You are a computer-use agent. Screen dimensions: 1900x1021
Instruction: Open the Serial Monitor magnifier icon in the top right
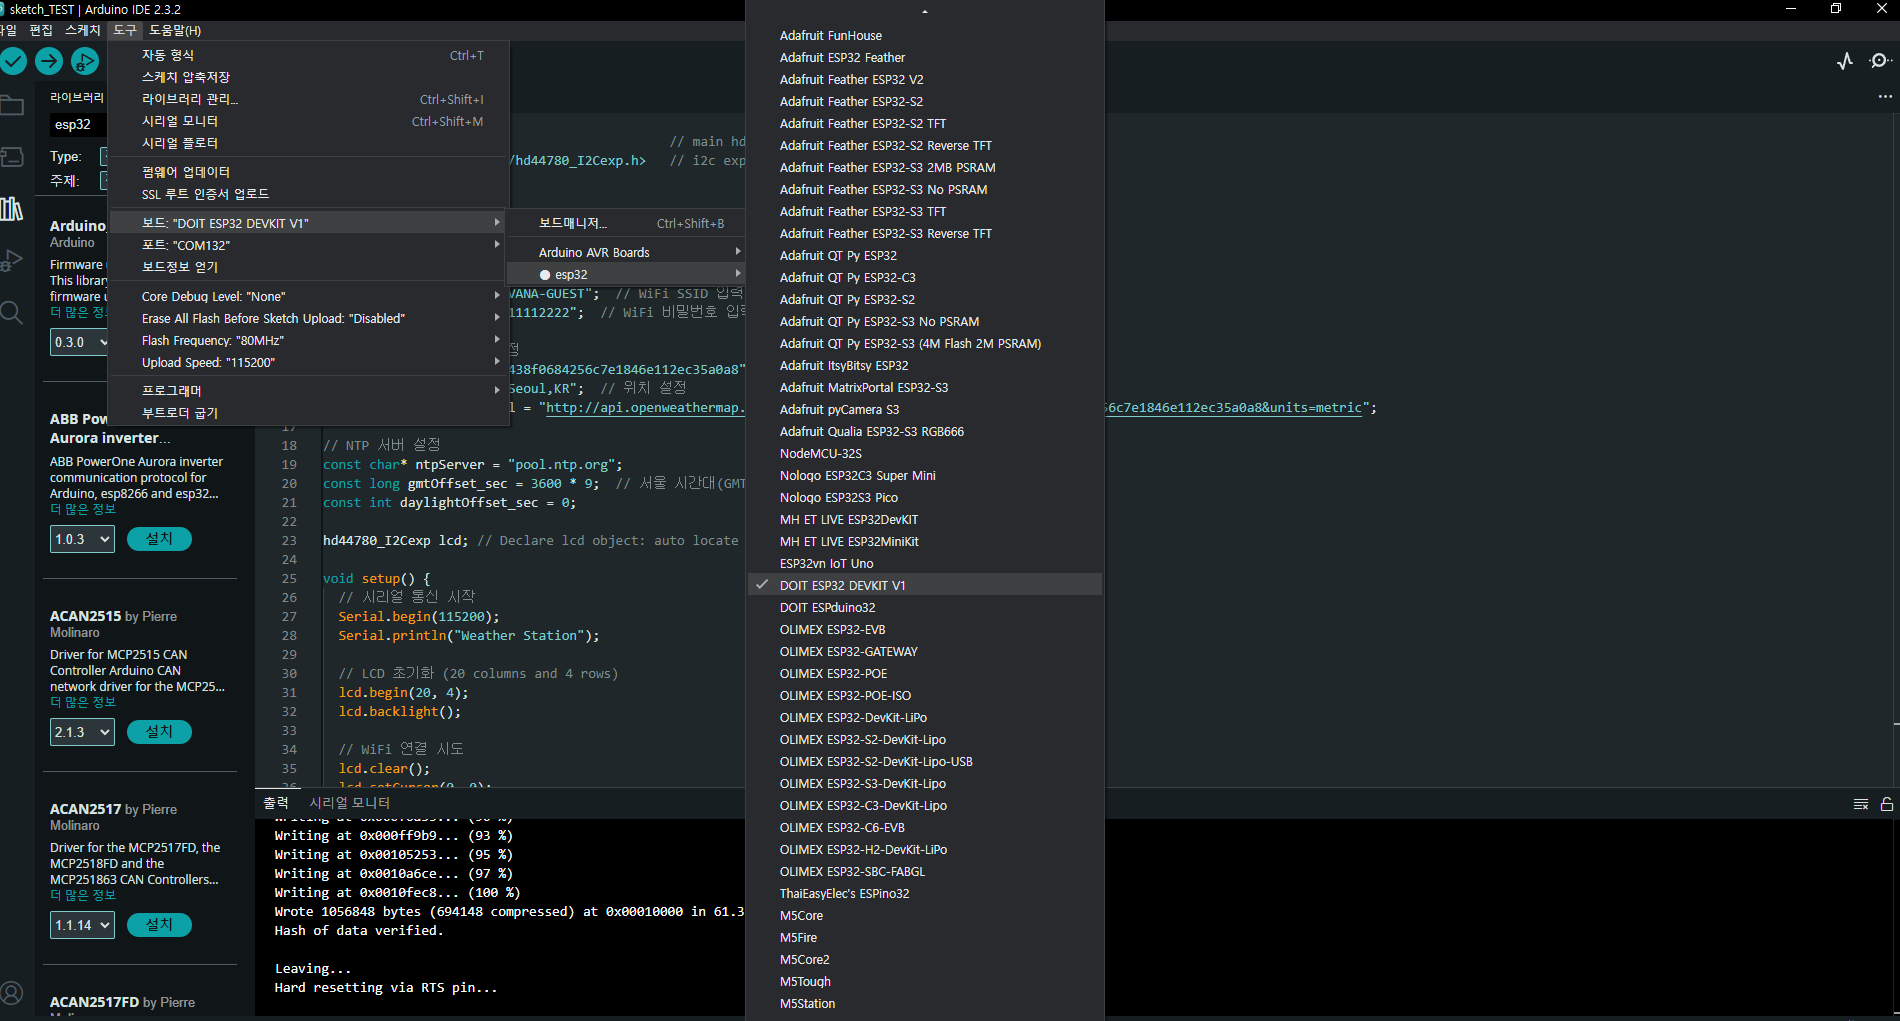click(x=1880, y=61)
